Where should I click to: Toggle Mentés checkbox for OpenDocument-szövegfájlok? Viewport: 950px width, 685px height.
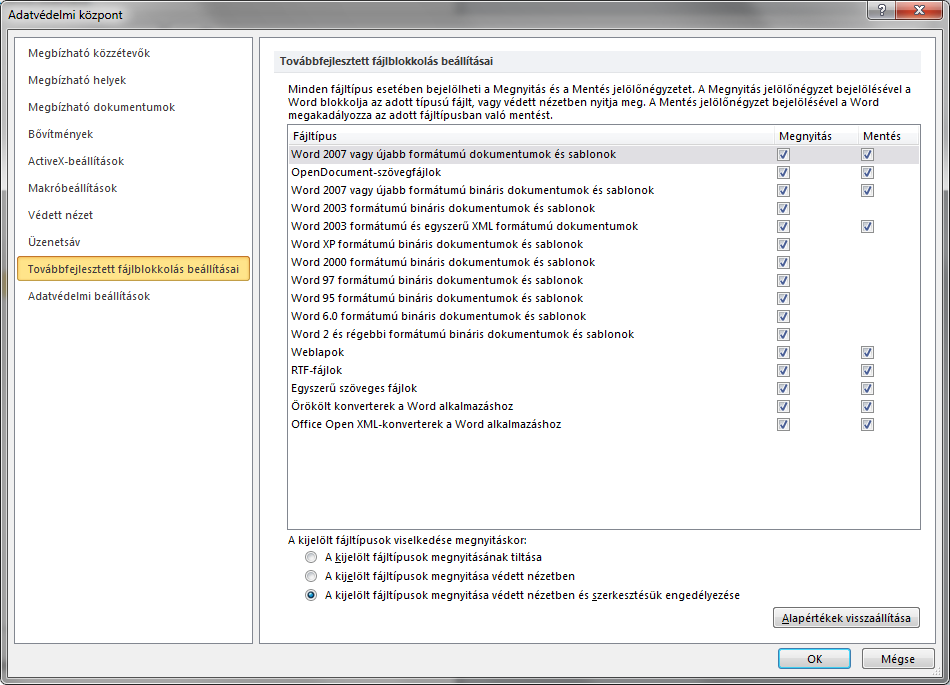pyautogui.click(x=868, y=173)
